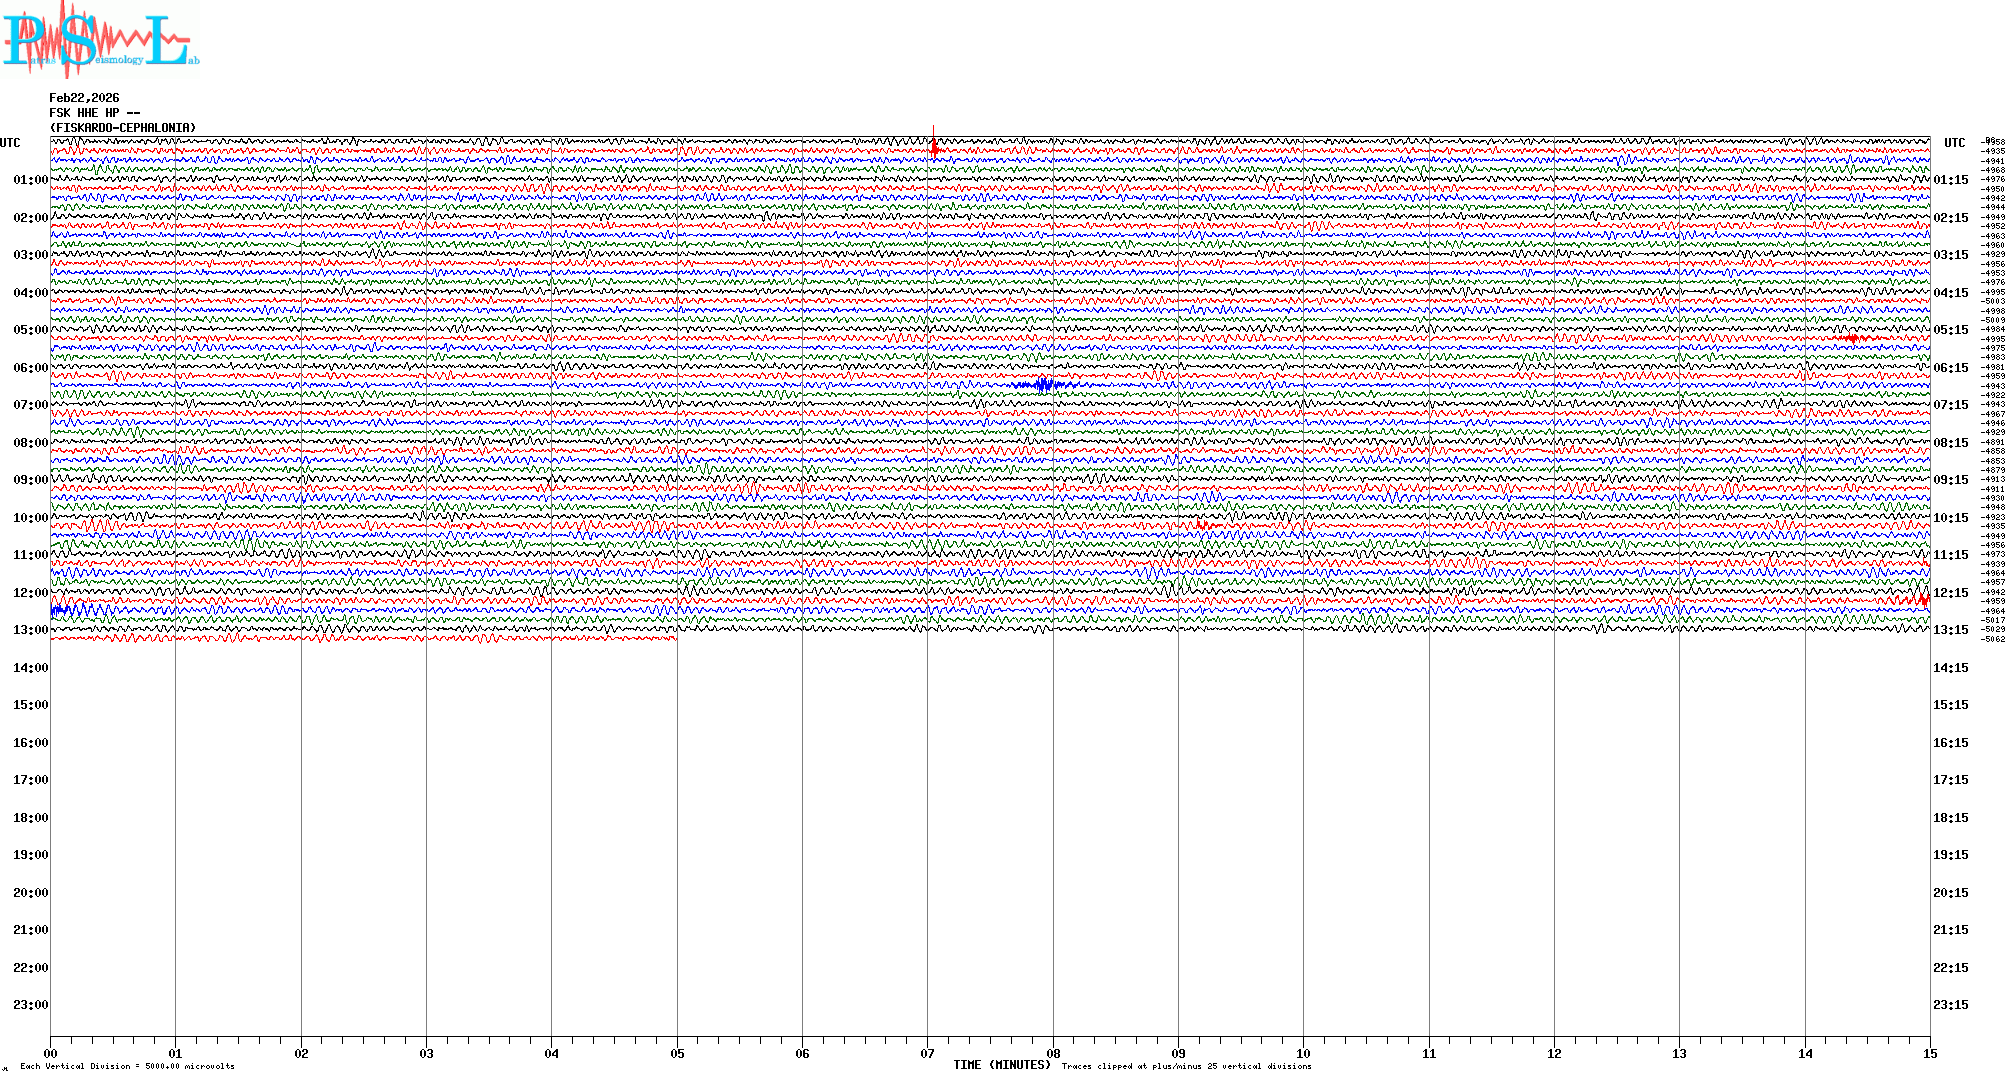Click the 06:00 hour label on left axis
The image size is (2010, 1080).
click(x=30, y=368)
